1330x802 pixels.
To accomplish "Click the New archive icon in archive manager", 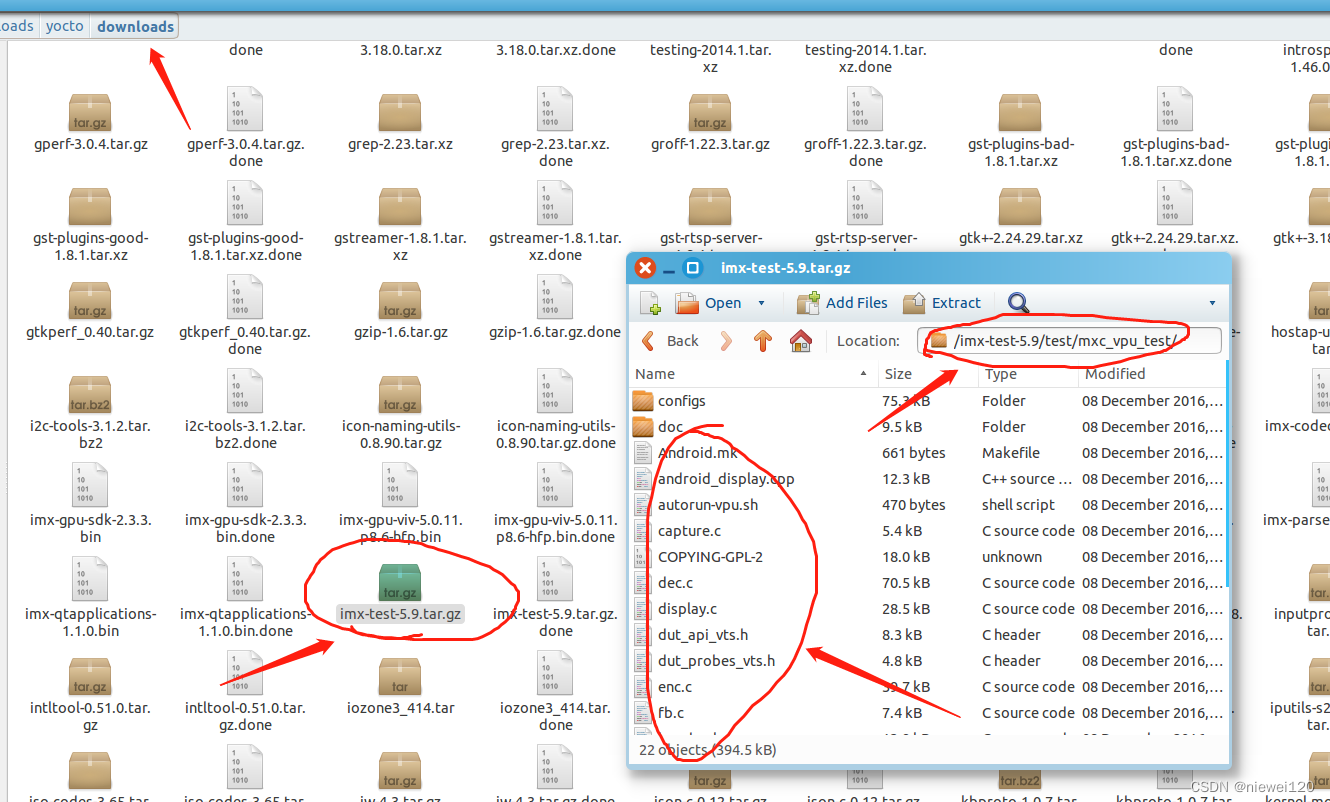I will tap(650, 303).
